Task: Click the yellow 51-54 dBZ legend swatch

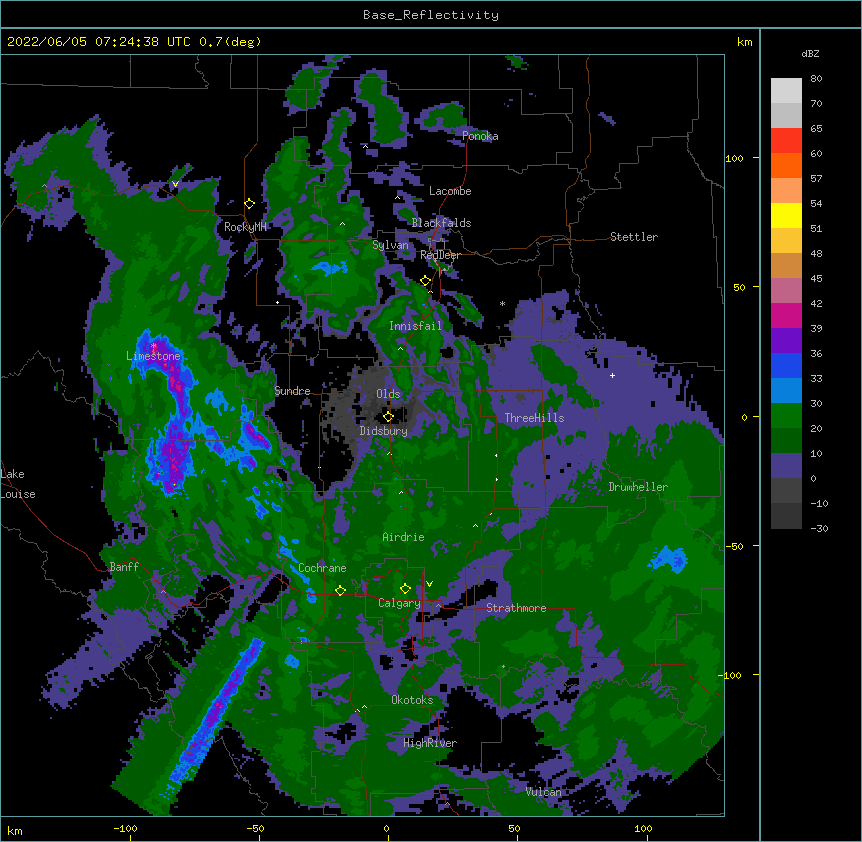Action: (786, 215)
